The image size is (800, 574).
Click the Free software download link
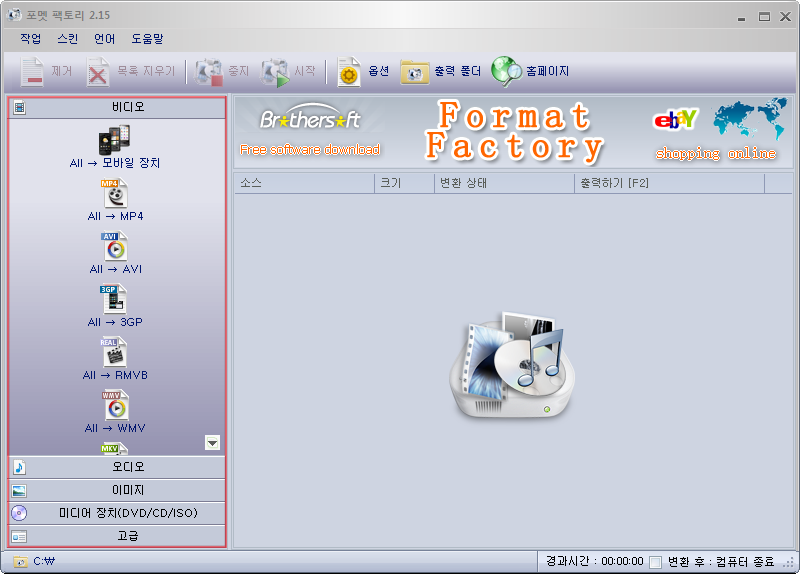click(310, 149)
